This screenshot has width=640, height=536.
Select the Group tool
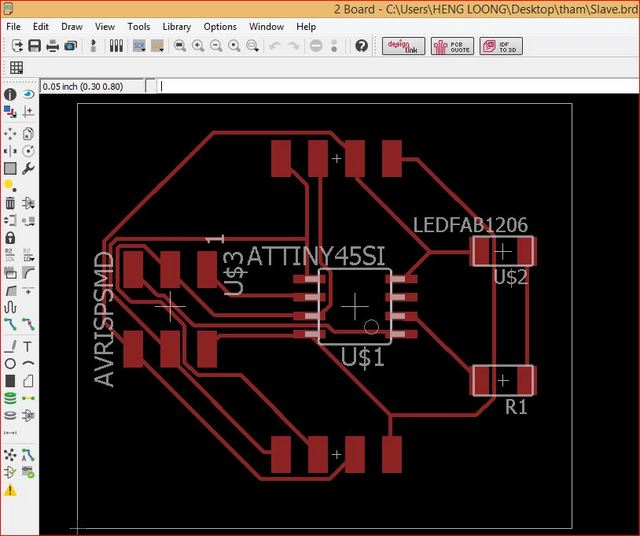[x=10, y=168]
